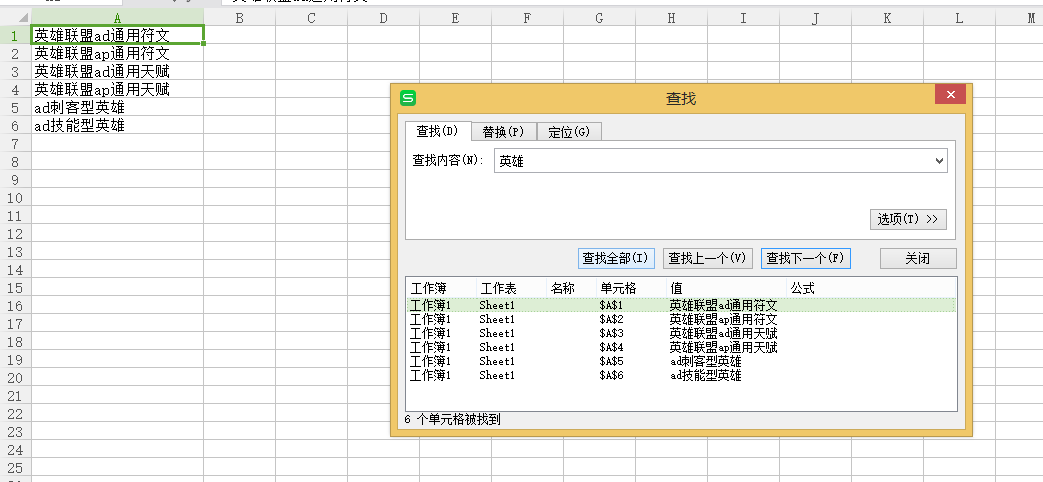The width and height of the screenshot is (1043, 482).
Task: Expand search options with 选项(T) >>
Action: coord(908,219)
